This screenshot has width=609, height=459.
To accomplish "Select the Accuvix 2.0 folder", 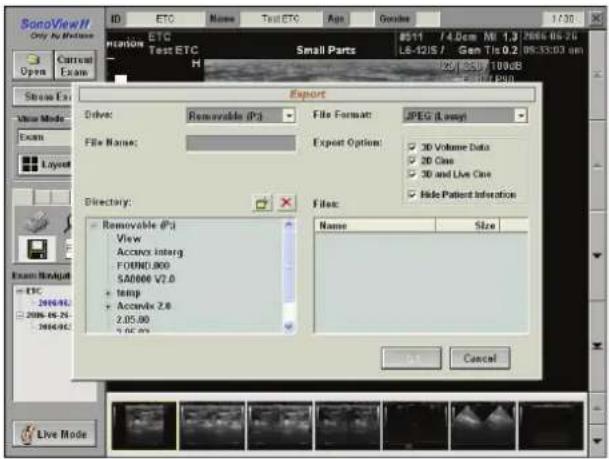I will (x=144, y=306).
